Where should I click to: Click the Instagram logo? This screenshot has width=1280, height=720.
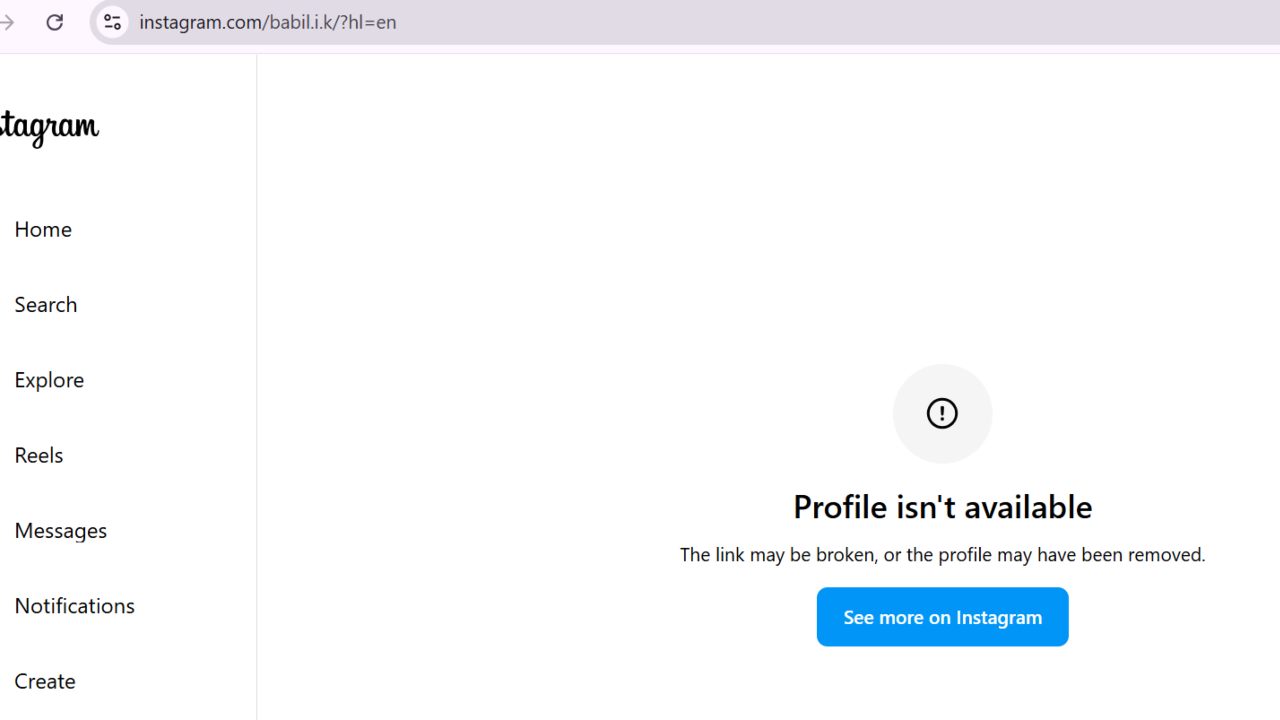pyautogui.click(x=49, y=128)
